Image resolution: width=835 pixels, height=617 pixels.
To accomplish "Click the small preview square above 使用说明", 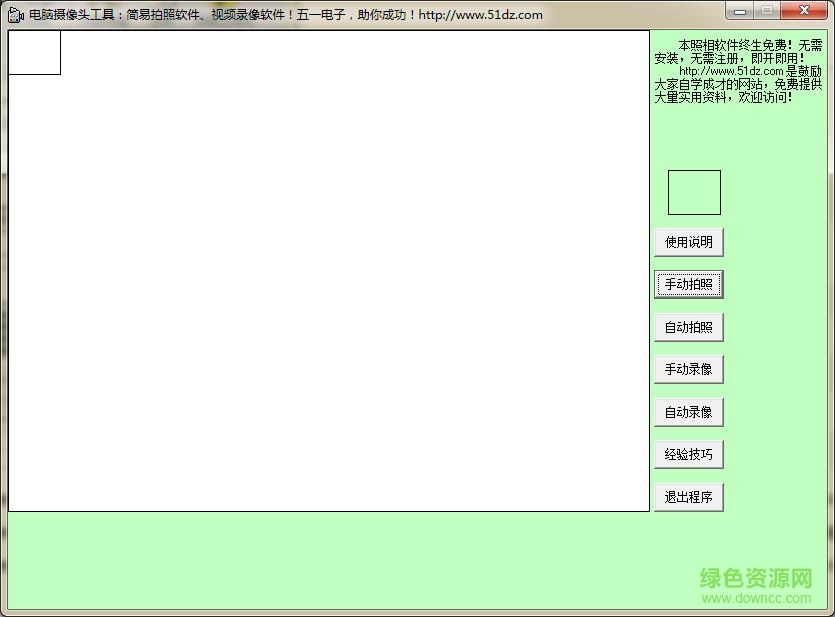I will point(694,192).
